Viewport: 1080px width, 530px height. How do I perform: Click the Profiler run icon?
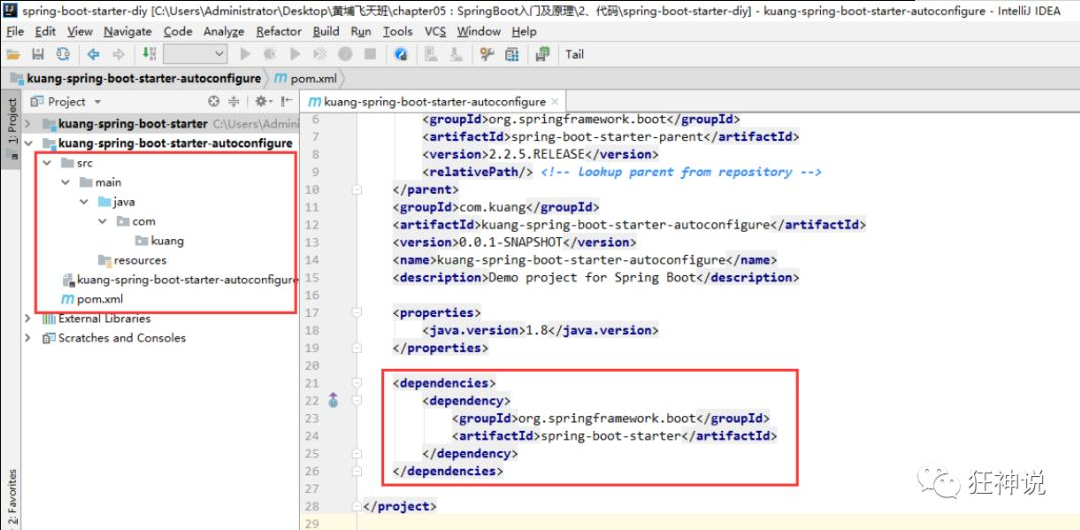point(320,54)
